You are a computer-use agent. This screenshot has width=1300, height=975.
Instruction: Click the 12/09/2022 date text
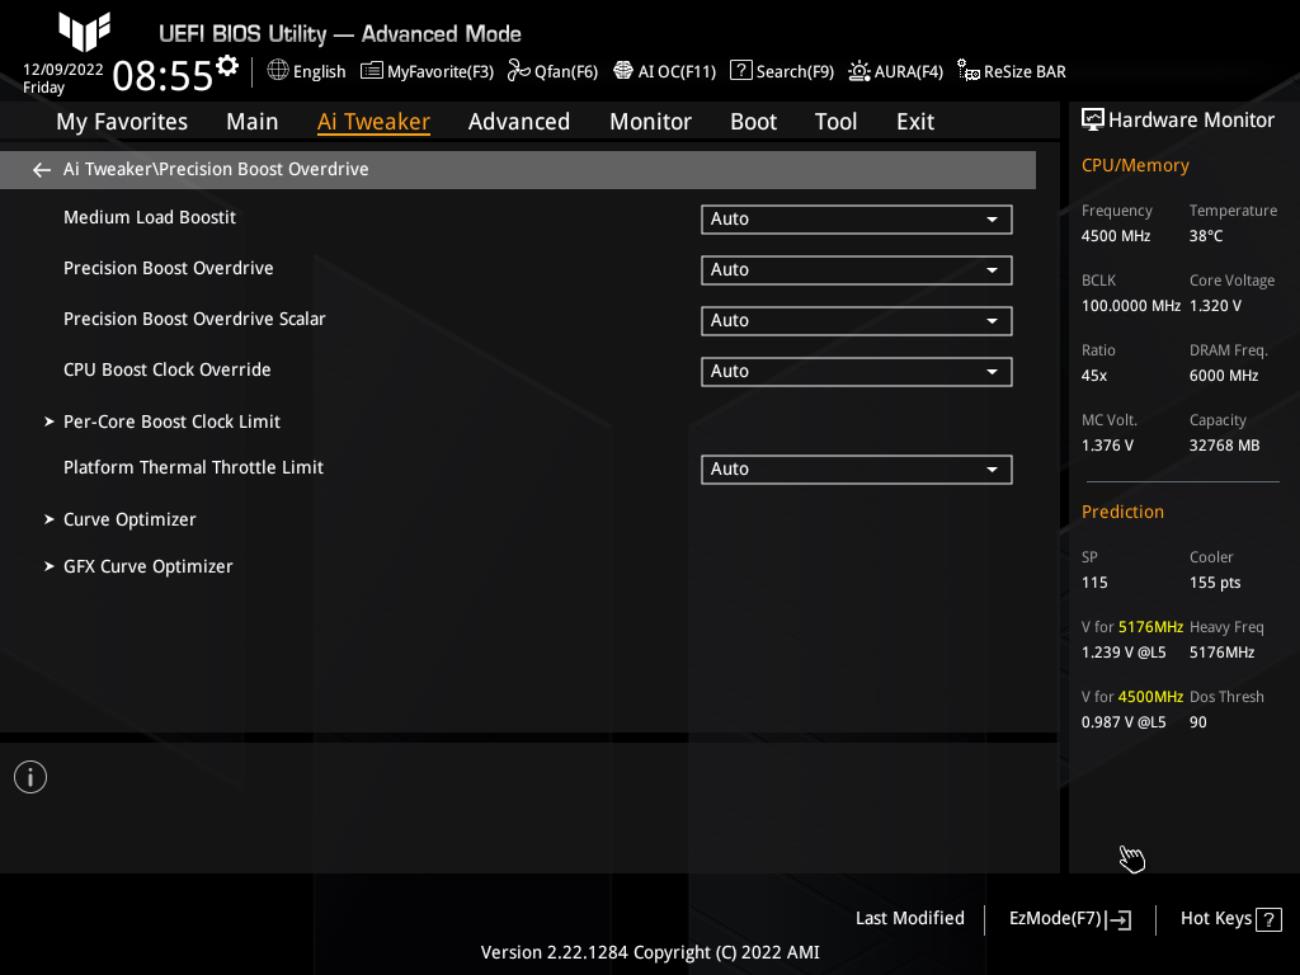[63, 69]
